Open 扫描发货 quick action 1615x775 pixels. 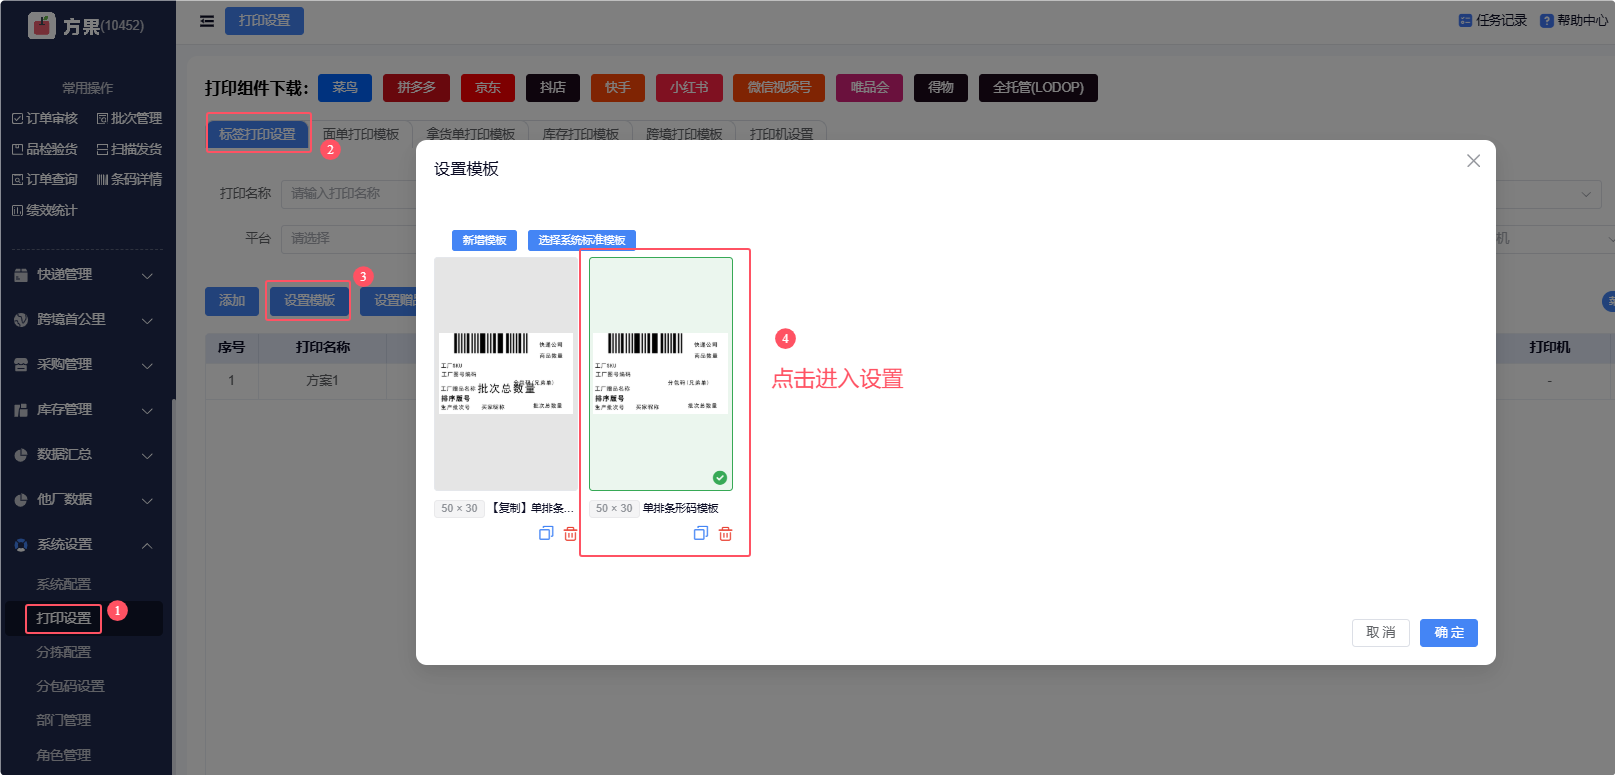(129, 149)
